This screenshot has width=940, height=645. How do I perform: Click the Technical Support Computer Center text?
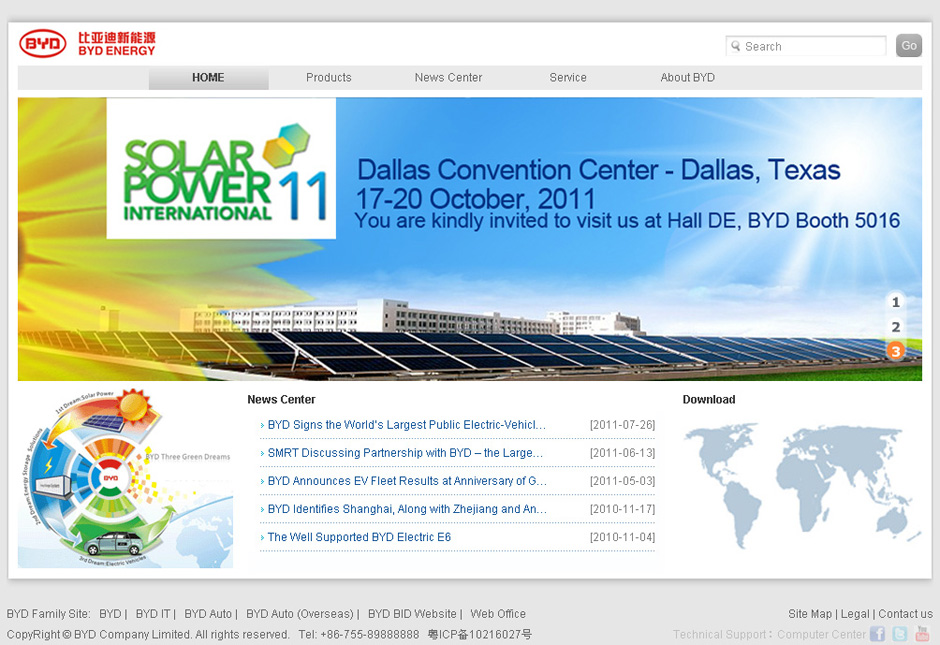pyautogui.click(x=769, y=634)
